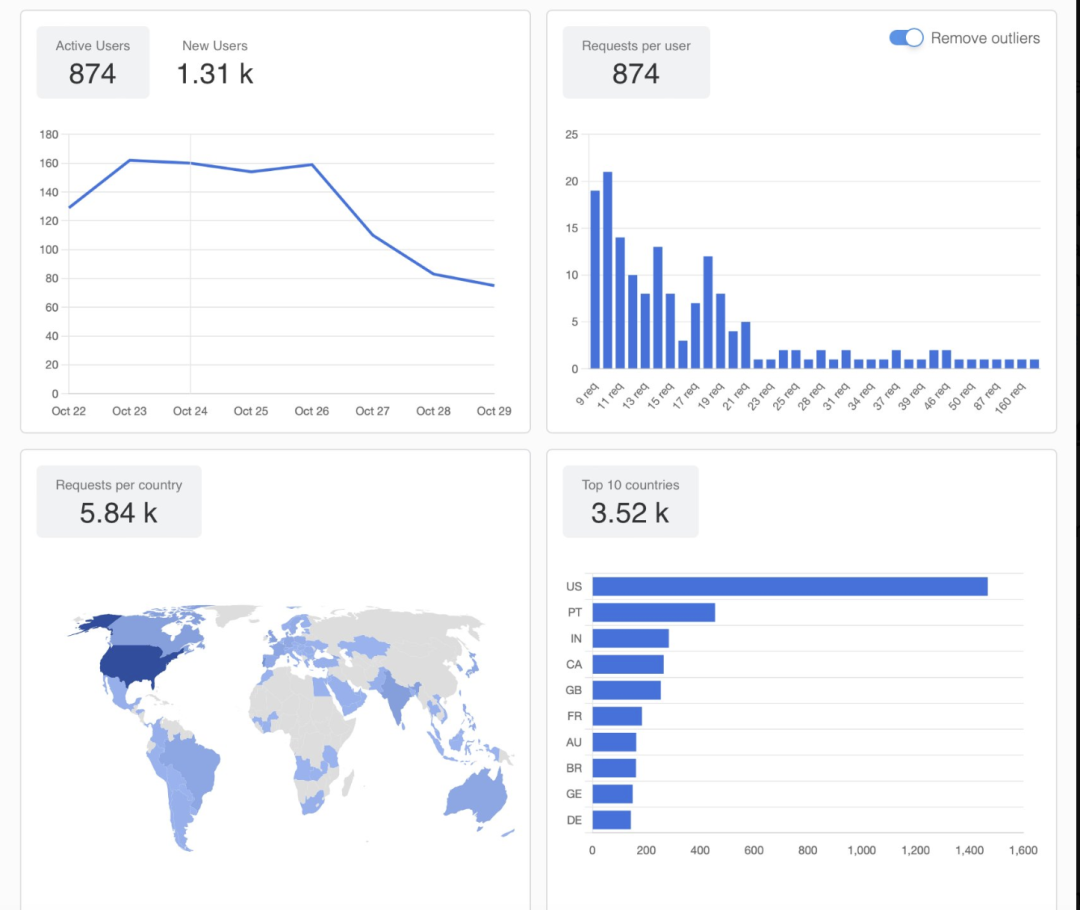Click the GE bar in countries chart

612,794
